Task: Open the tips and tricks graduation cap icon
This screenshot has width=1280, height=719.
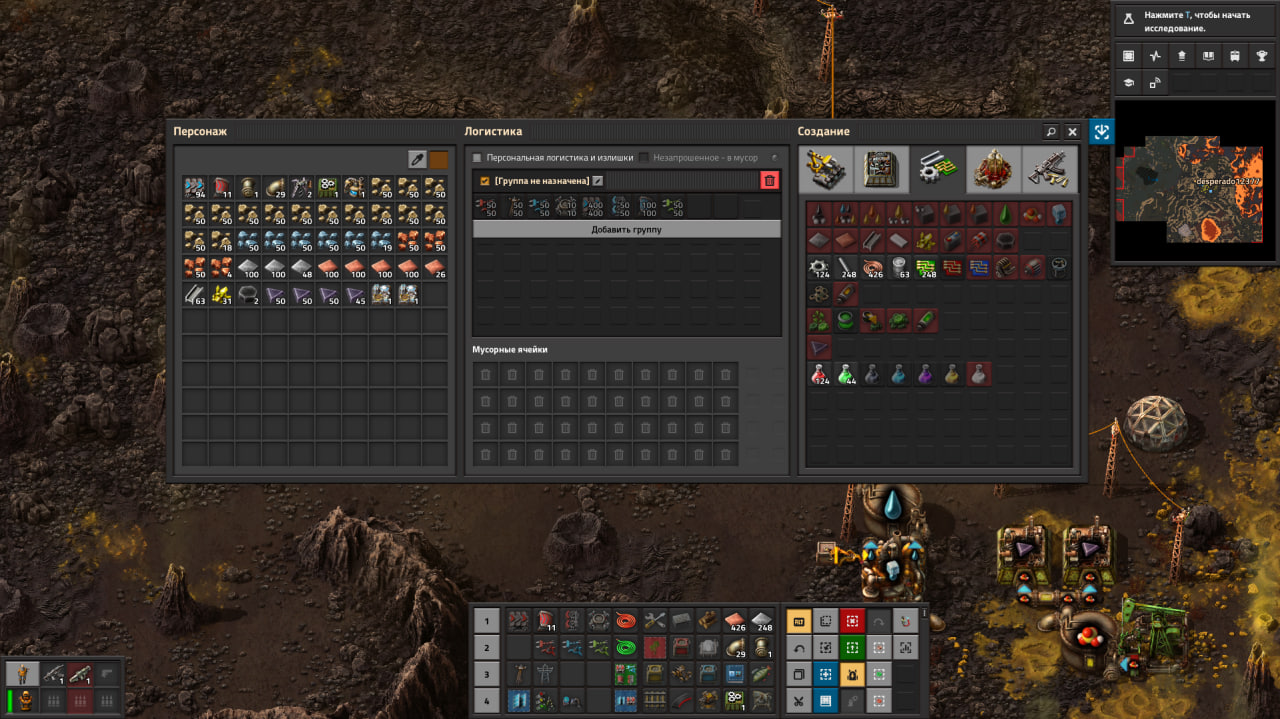Action: coord(1128,83)
